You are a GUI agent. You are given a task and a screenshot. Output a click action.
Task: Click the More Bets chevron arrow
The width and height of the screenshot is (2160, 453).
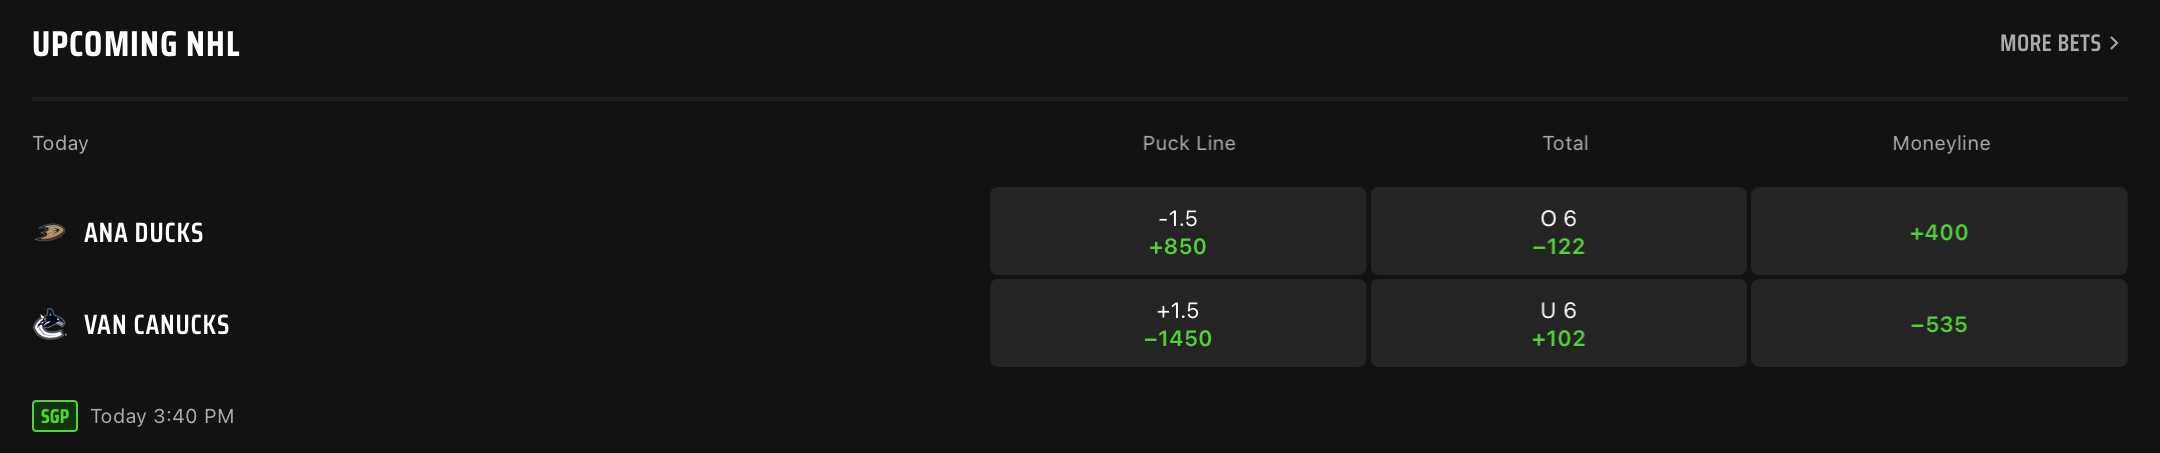coord(2114,43)
